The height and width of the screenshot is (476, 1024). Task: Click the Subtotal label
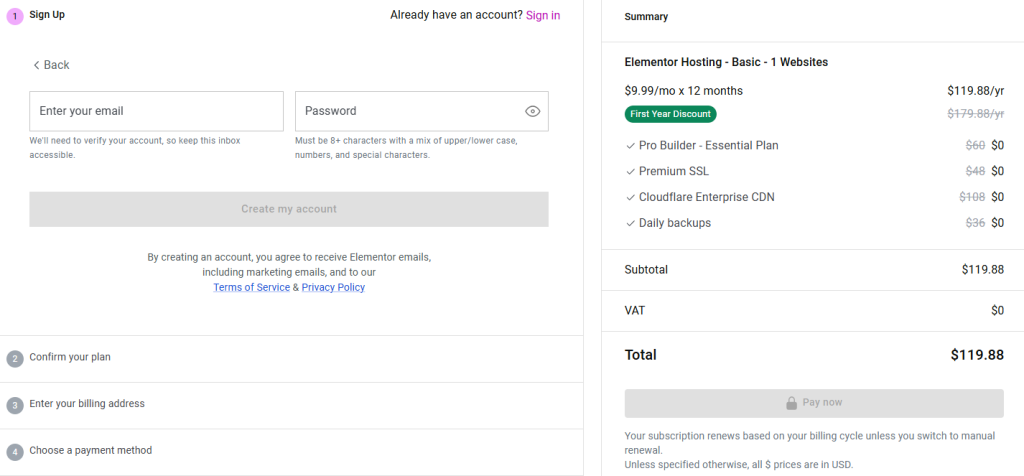647,270
